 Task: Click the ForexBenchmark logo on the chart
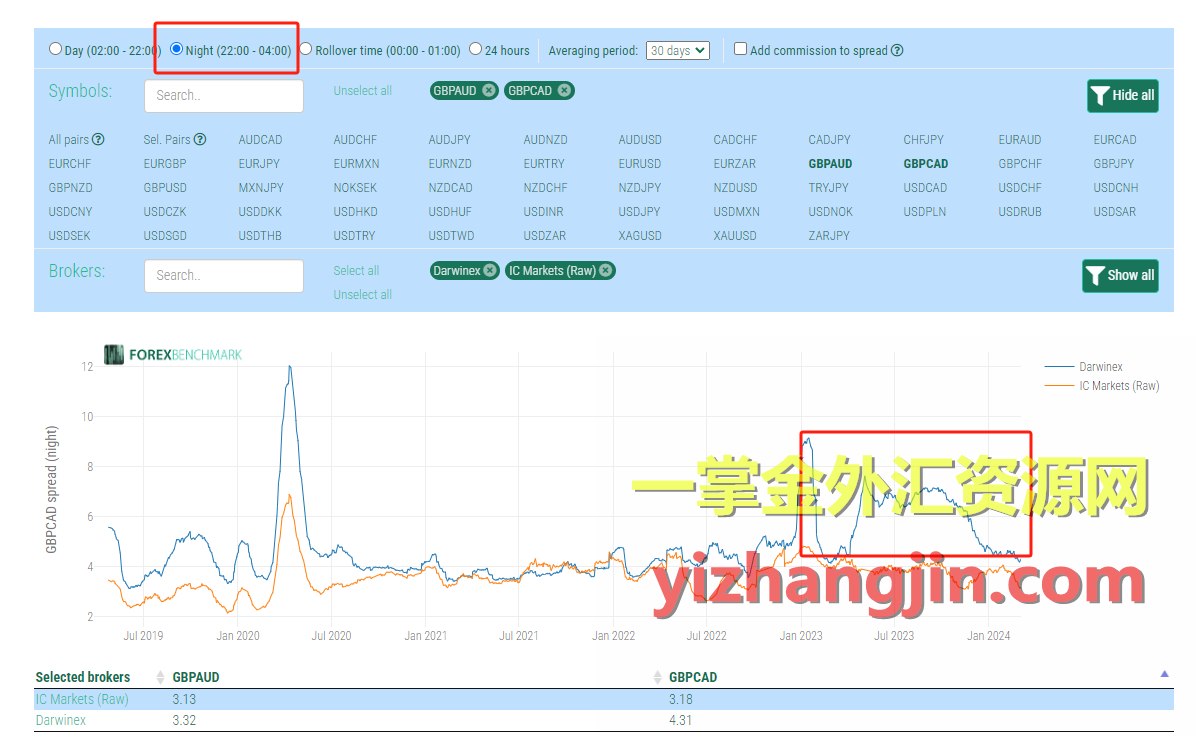coord(173,354)
